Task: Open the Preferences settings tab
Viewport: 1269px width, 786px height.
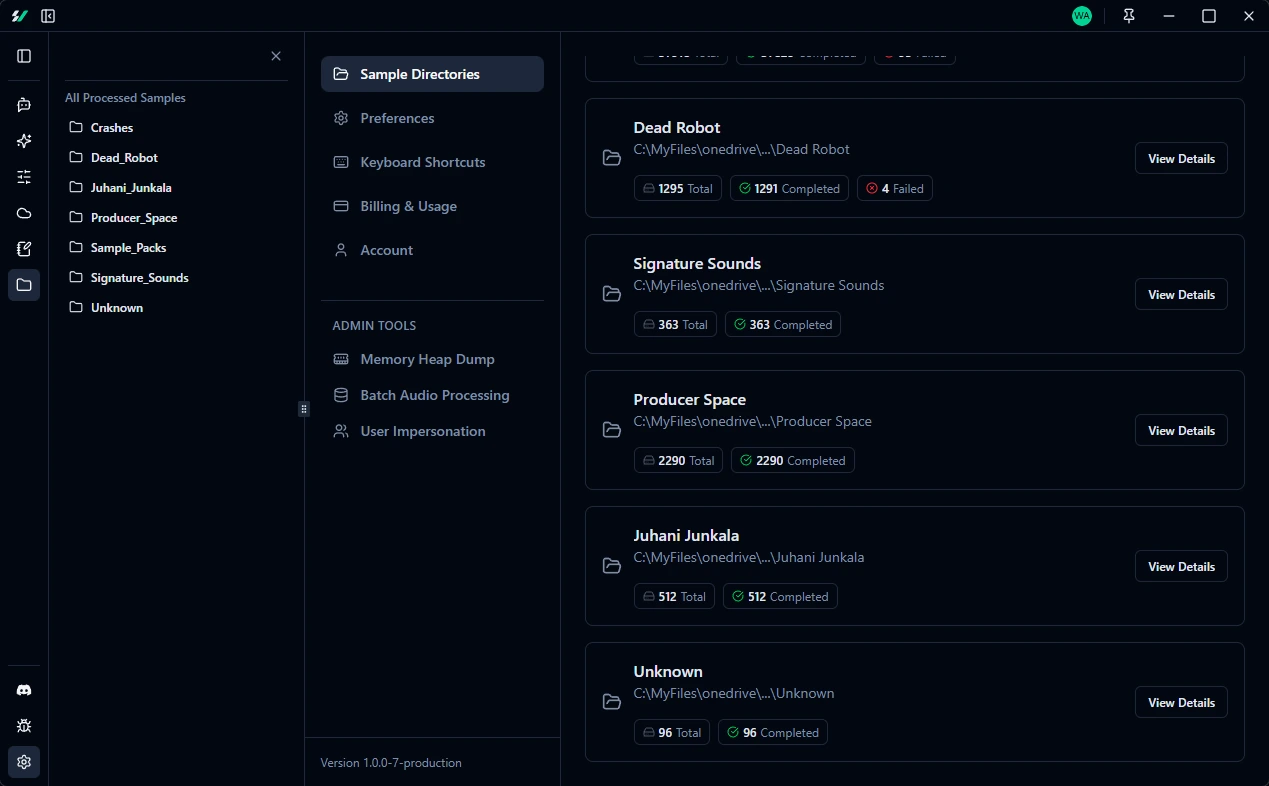Action: pos(397,118)
